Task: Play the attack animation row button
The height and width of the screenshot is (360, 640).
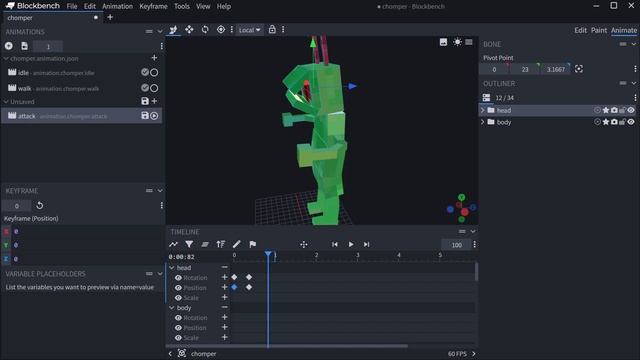Action: (154, 116)
